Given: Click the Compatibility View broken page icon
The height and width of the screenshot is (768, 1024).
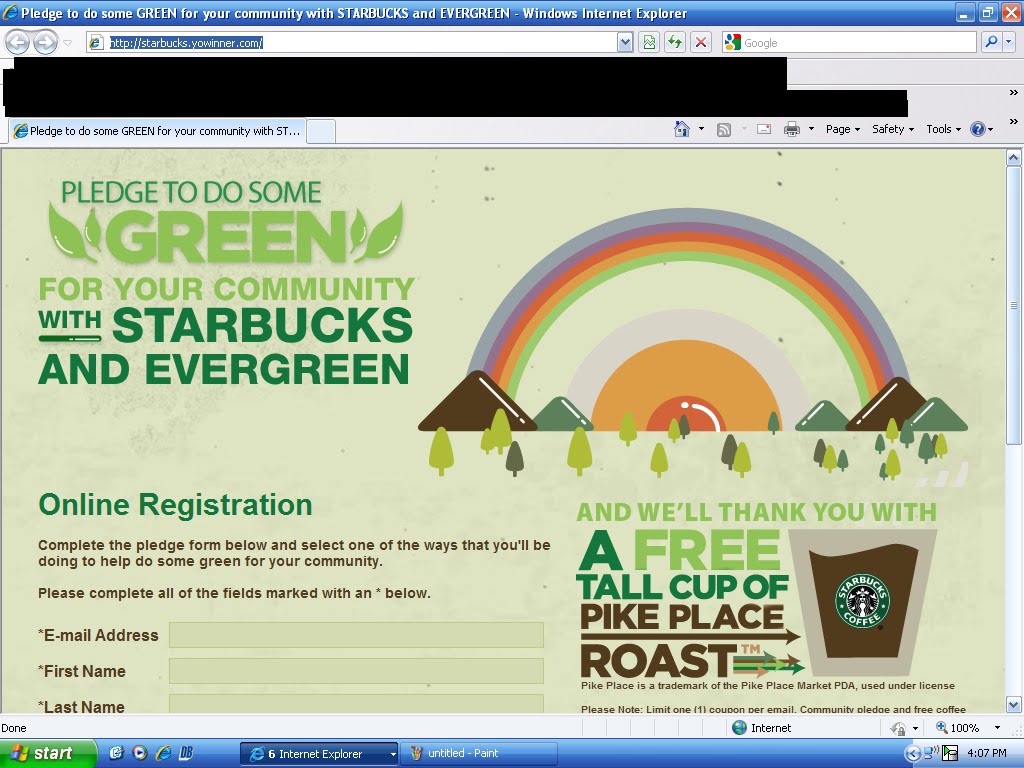Looking at the screenshot, I should 648,42.
